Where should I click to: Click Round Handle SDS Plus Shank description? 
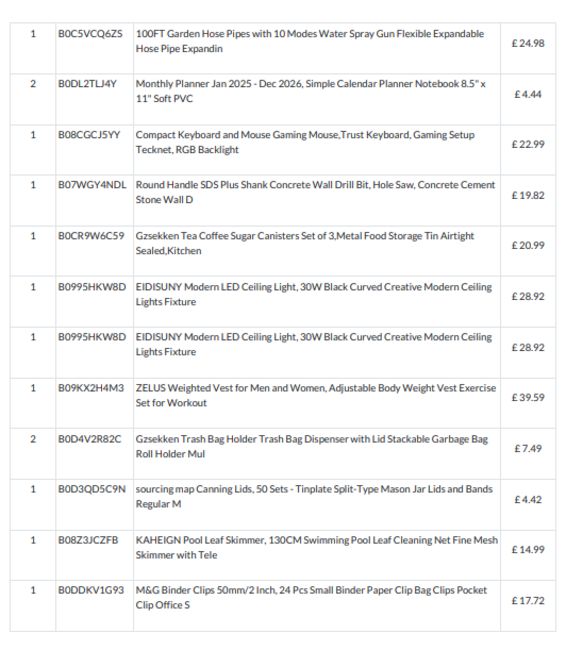[315, 192]
